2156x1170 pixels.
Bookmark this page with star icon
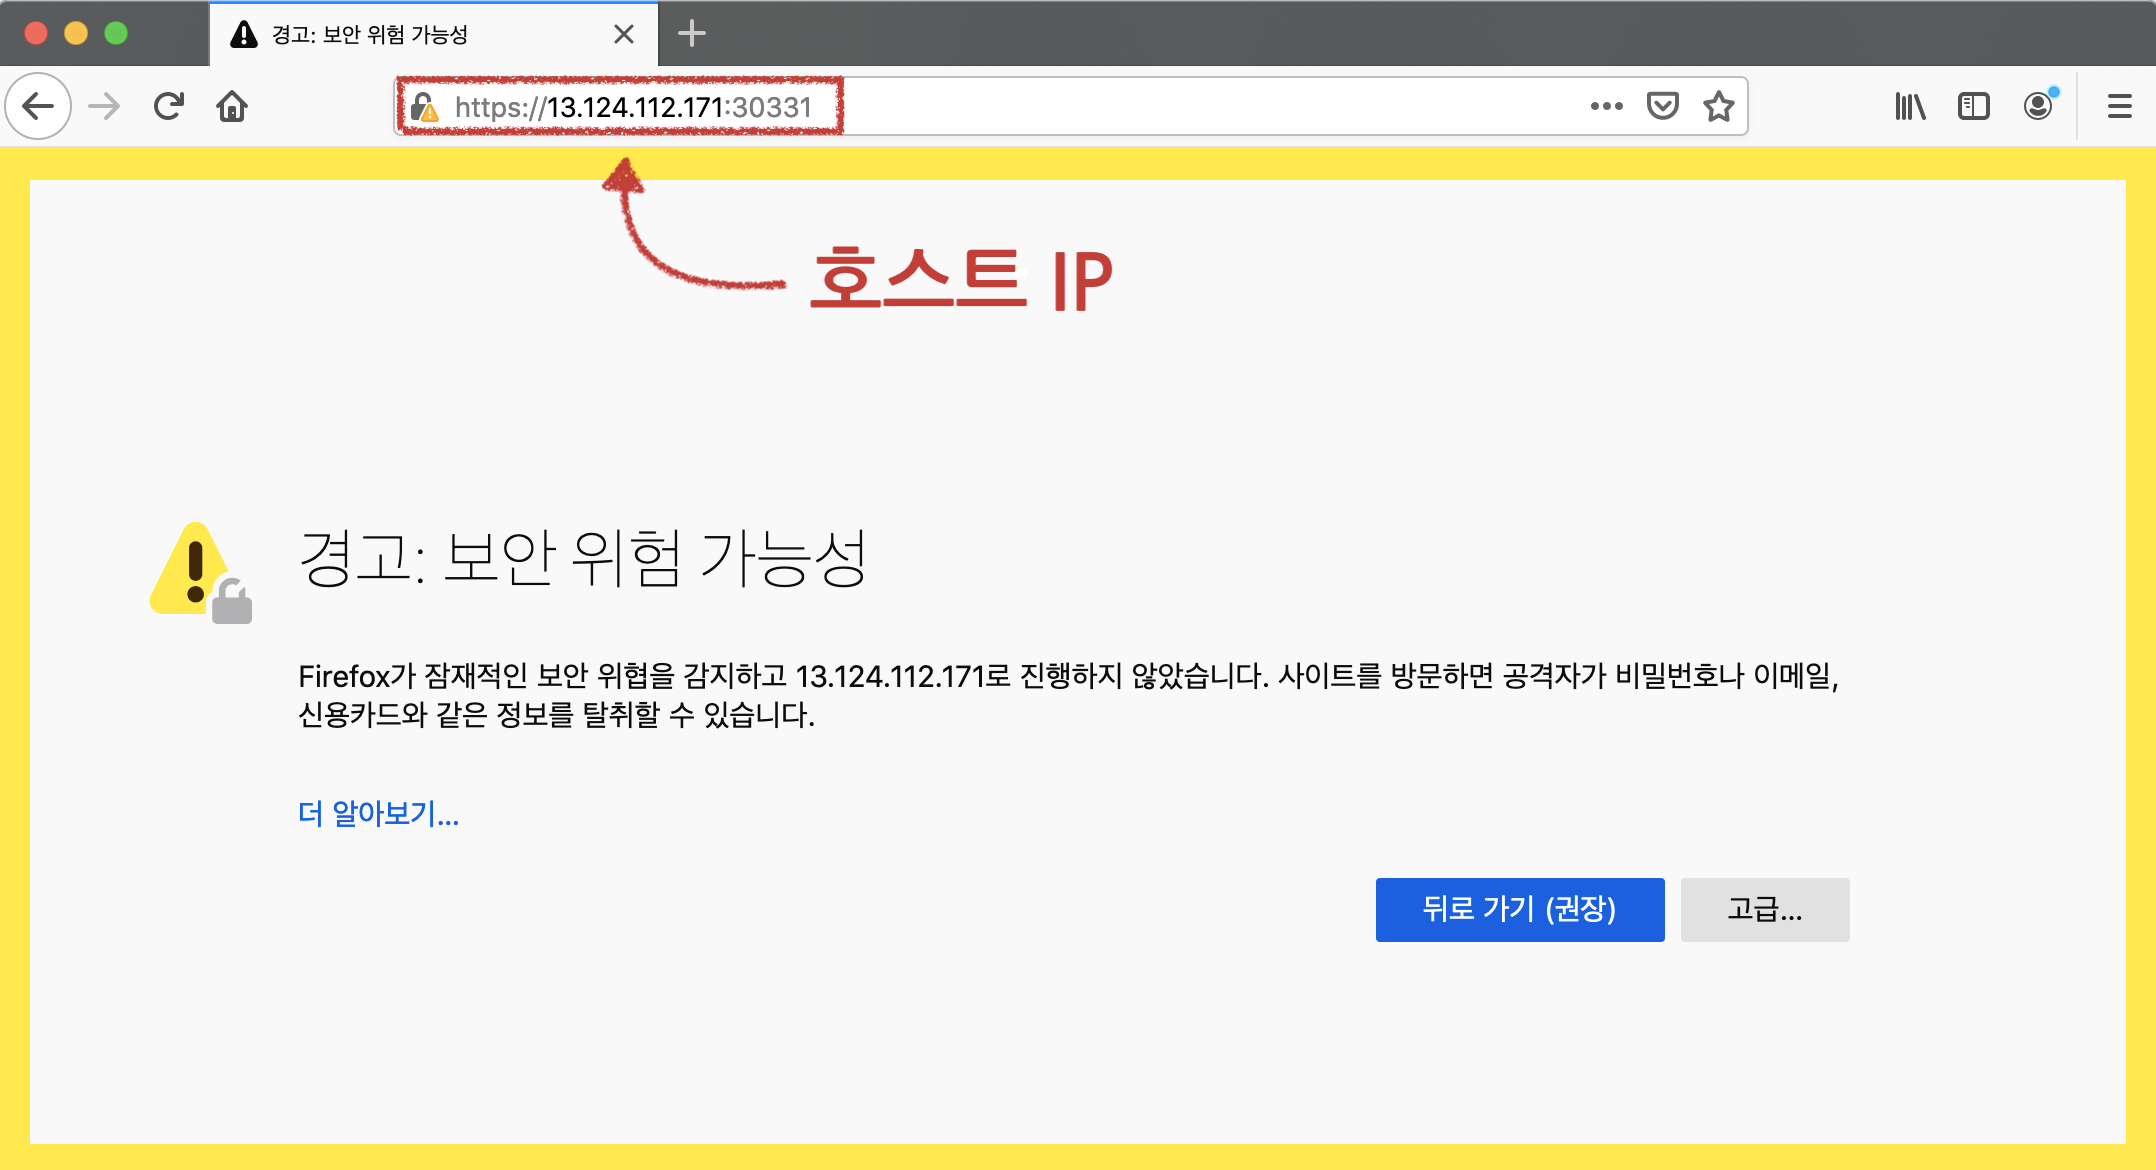point(1718,106)
